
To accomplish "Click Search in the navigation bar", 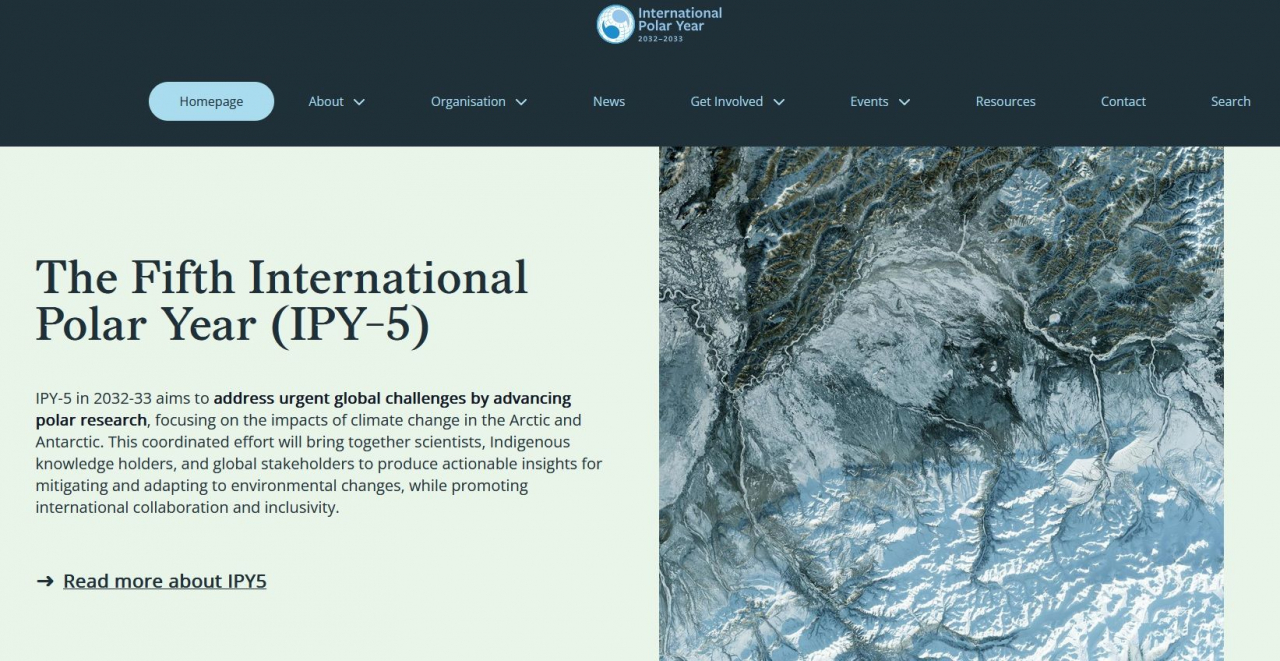I will click(x=1230, y=101).
